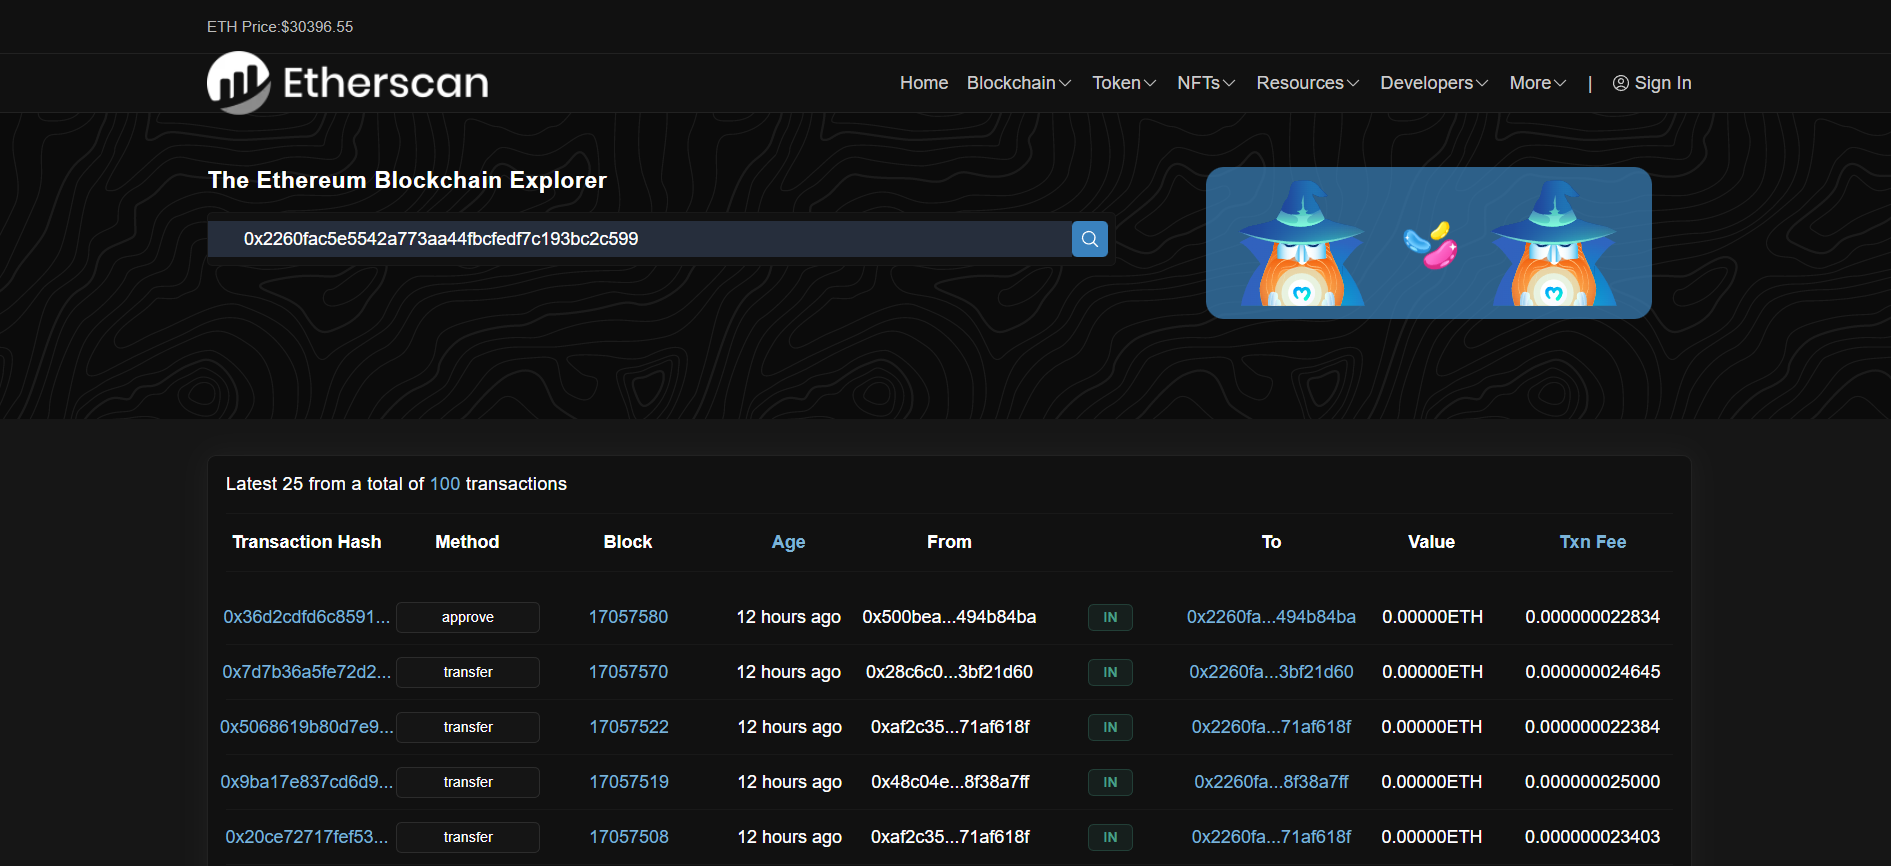Screen dimensions: 1891x866
Task: Click From address 0x48c04e...8f38a7ff
Action: point(950,782)
